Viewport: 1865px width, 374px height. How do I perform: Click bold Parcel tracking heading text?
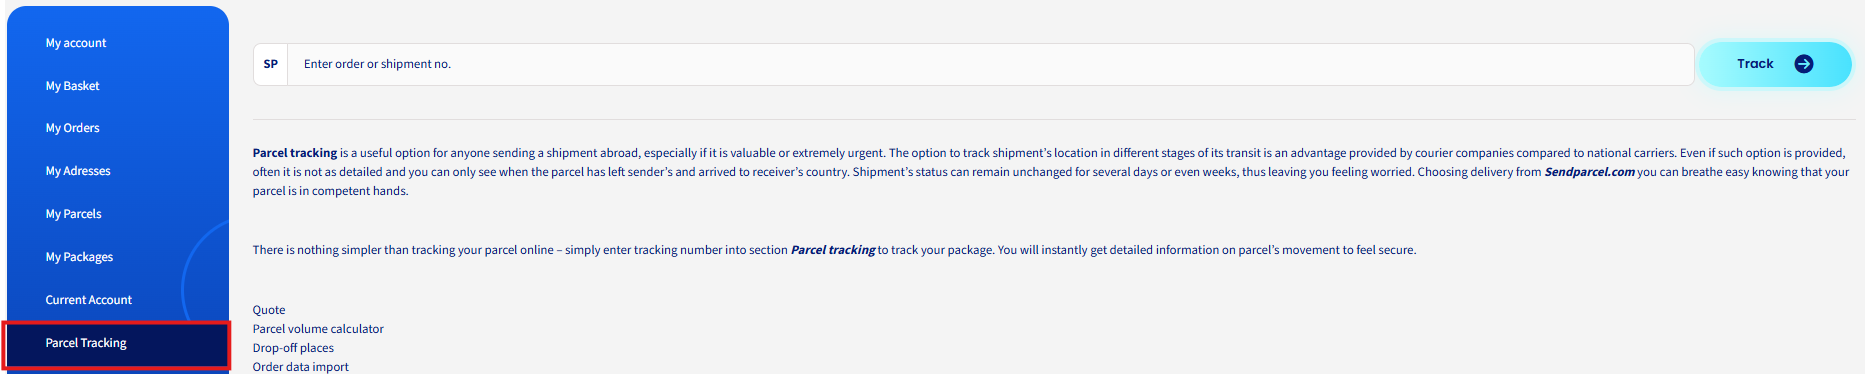pos(295,153)
